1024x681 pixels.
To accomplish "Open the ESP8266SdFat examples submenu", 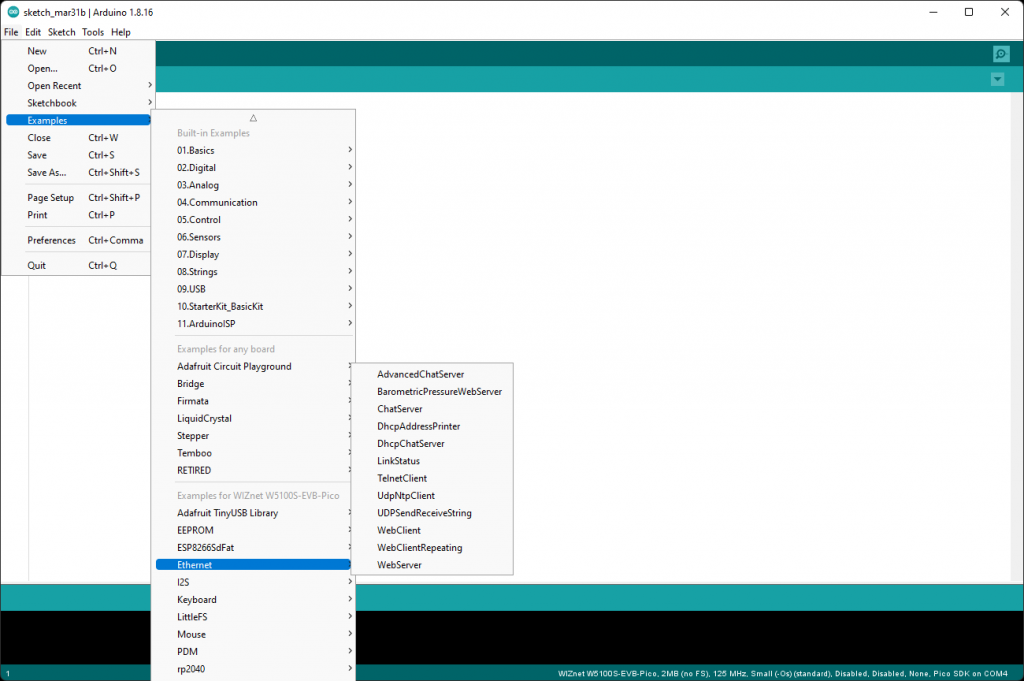I will tap(253, 548).
